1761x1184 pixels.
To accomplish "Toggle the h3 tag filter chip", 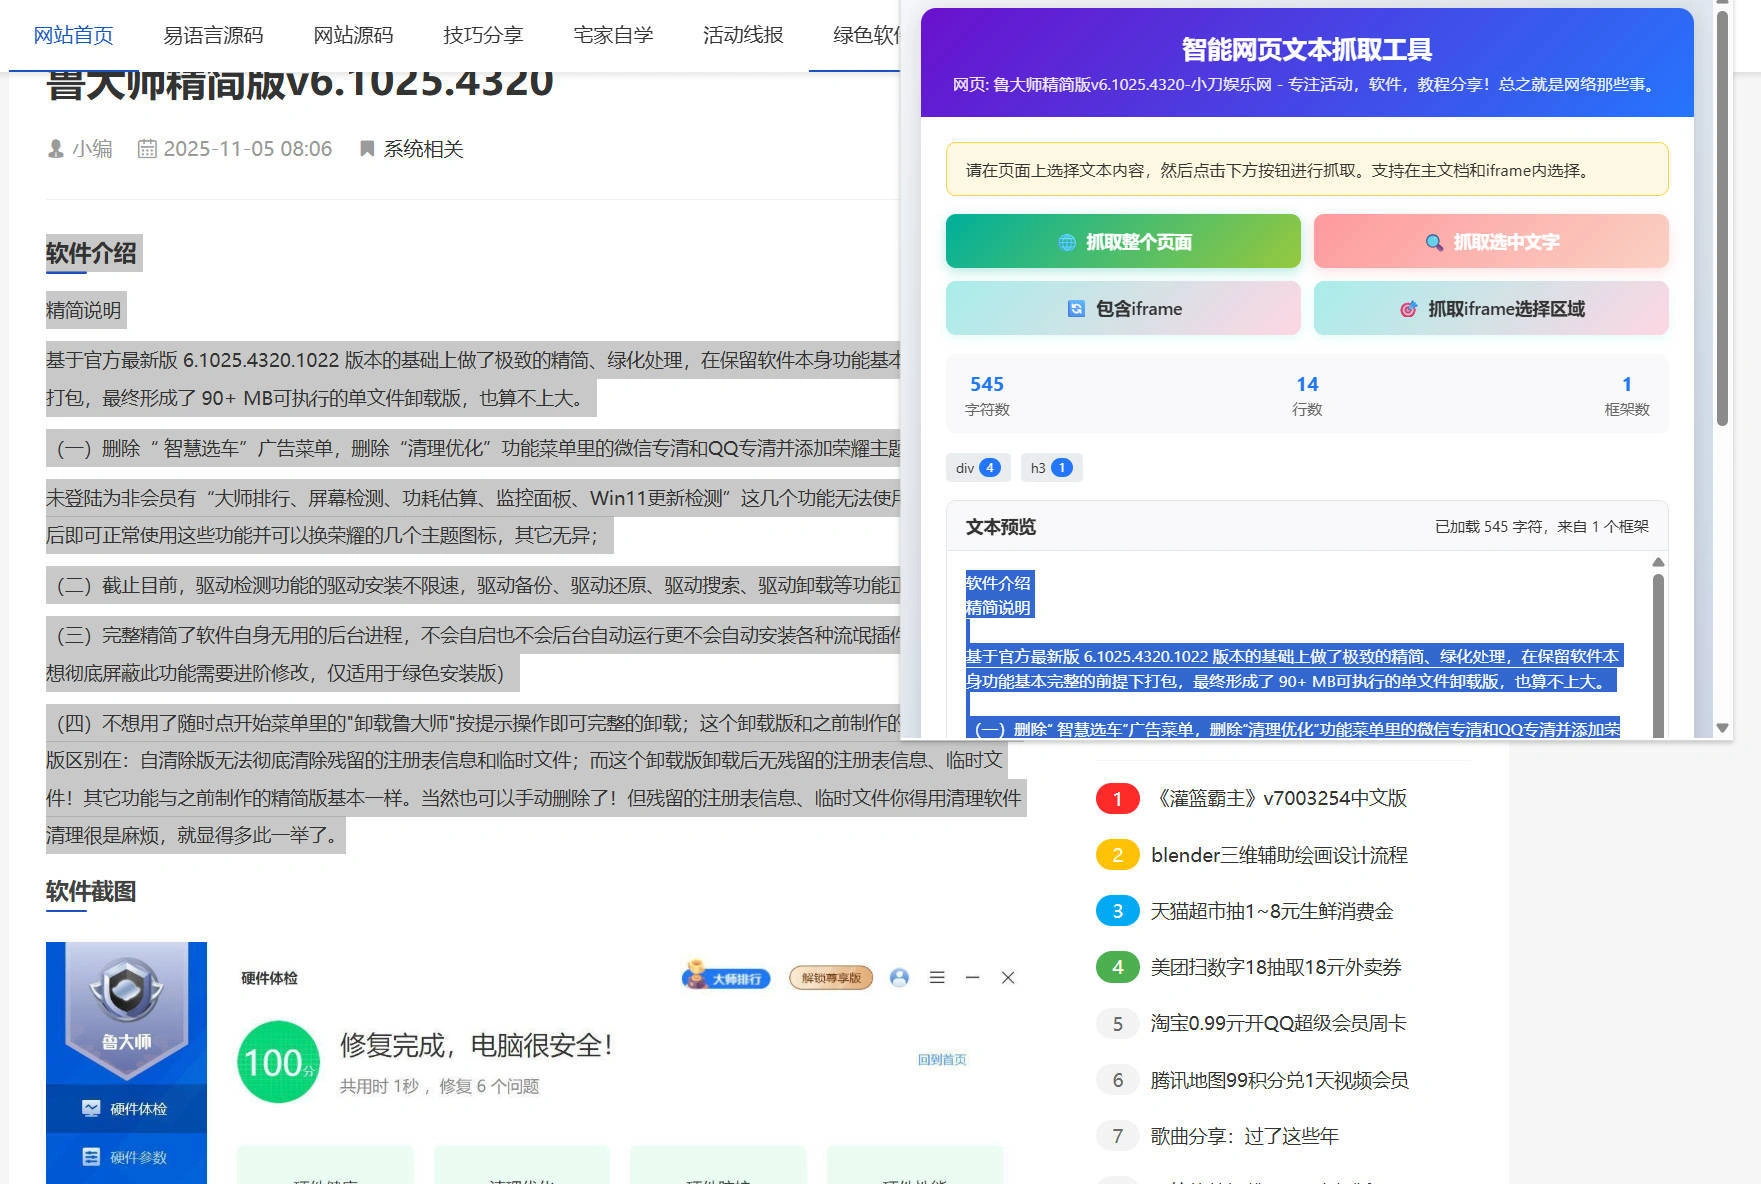I will [x=1050, y=467].
